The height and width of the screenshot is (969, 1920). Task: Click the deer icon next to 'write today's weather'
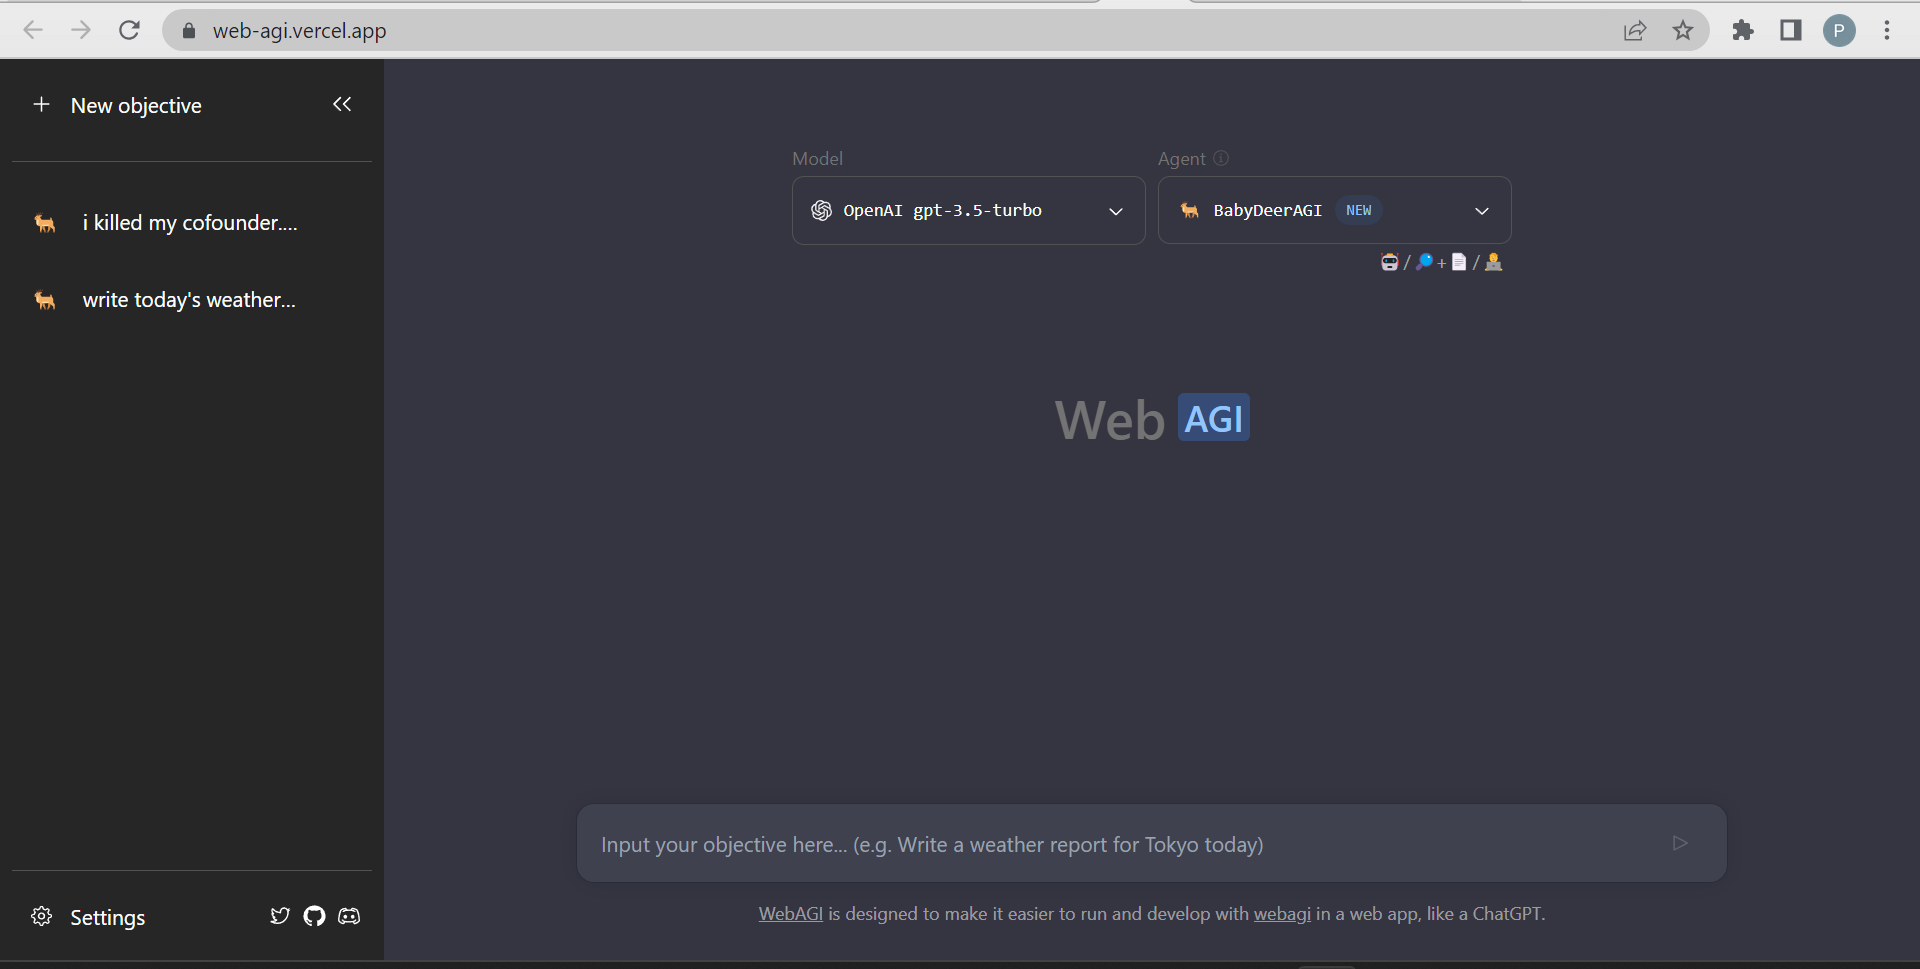pos(45,300)
